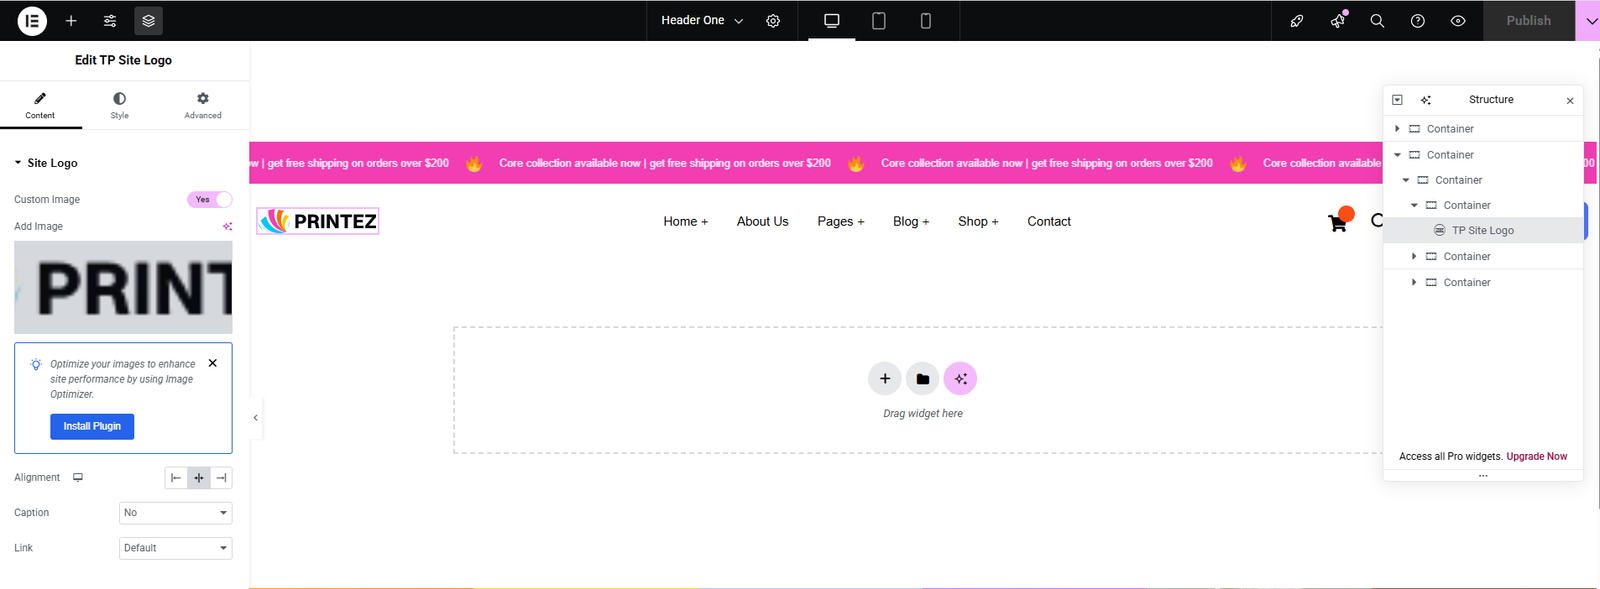Switch to the Advanced tab
Viewport: 1600px width, 589px height.
[202, 104]
